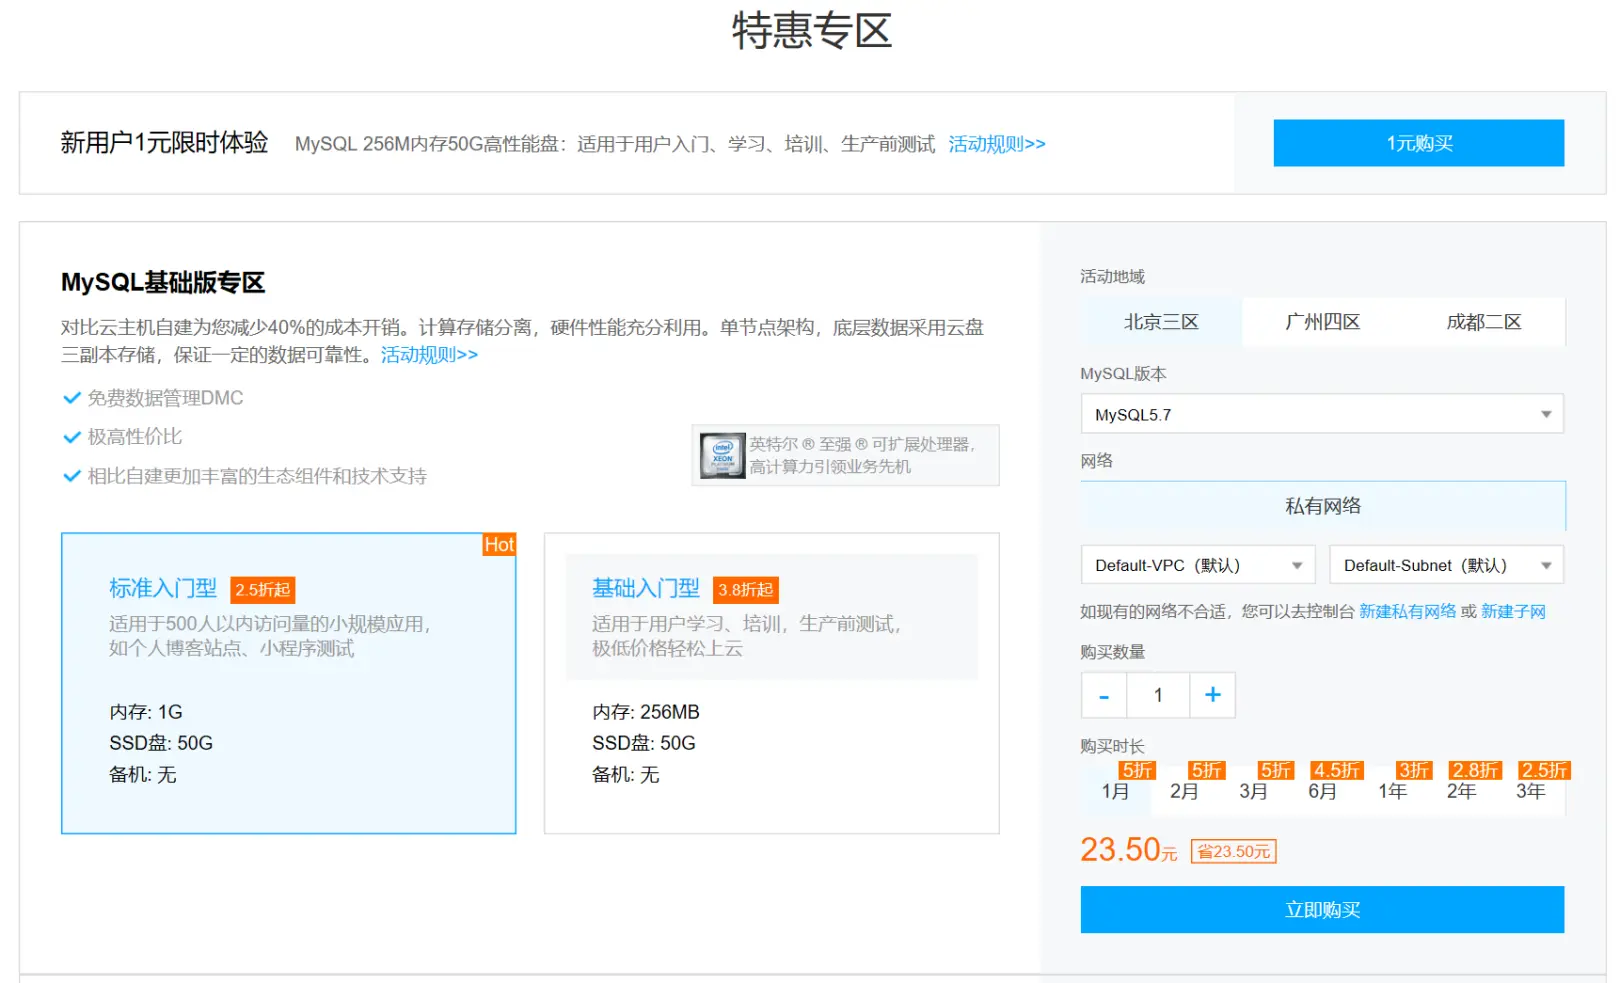Viewport: 1620px width, 983px height.
Task: Choose region 广州四区
Action: pos(1323,322)
